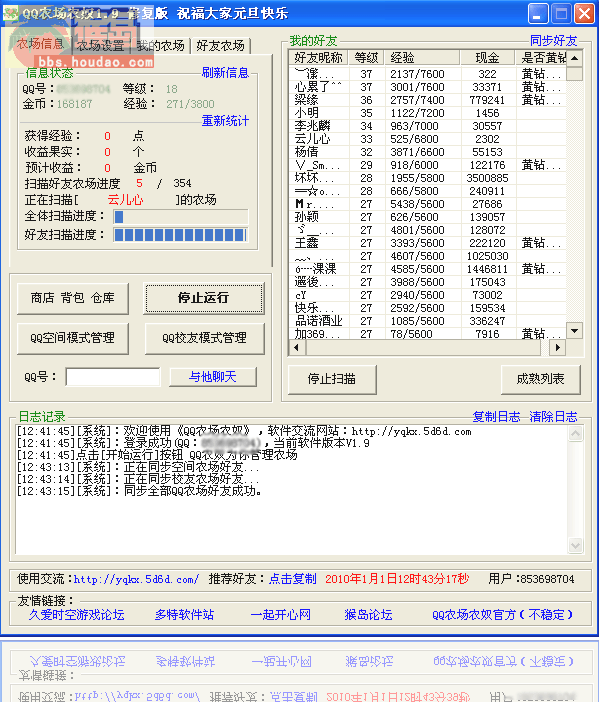Select friend row 杨倩
This screenshot has width=599, height=702.
[428, 152]
